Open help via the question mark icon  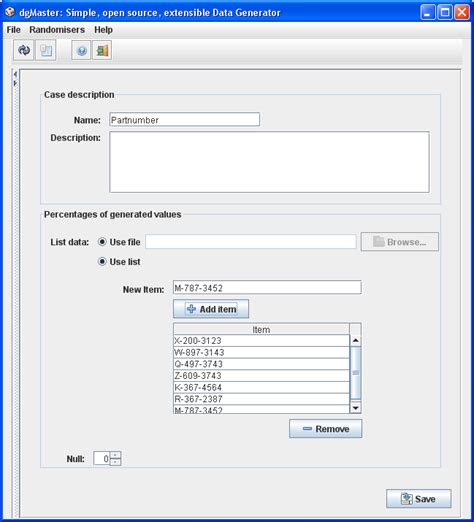point(81,51)
